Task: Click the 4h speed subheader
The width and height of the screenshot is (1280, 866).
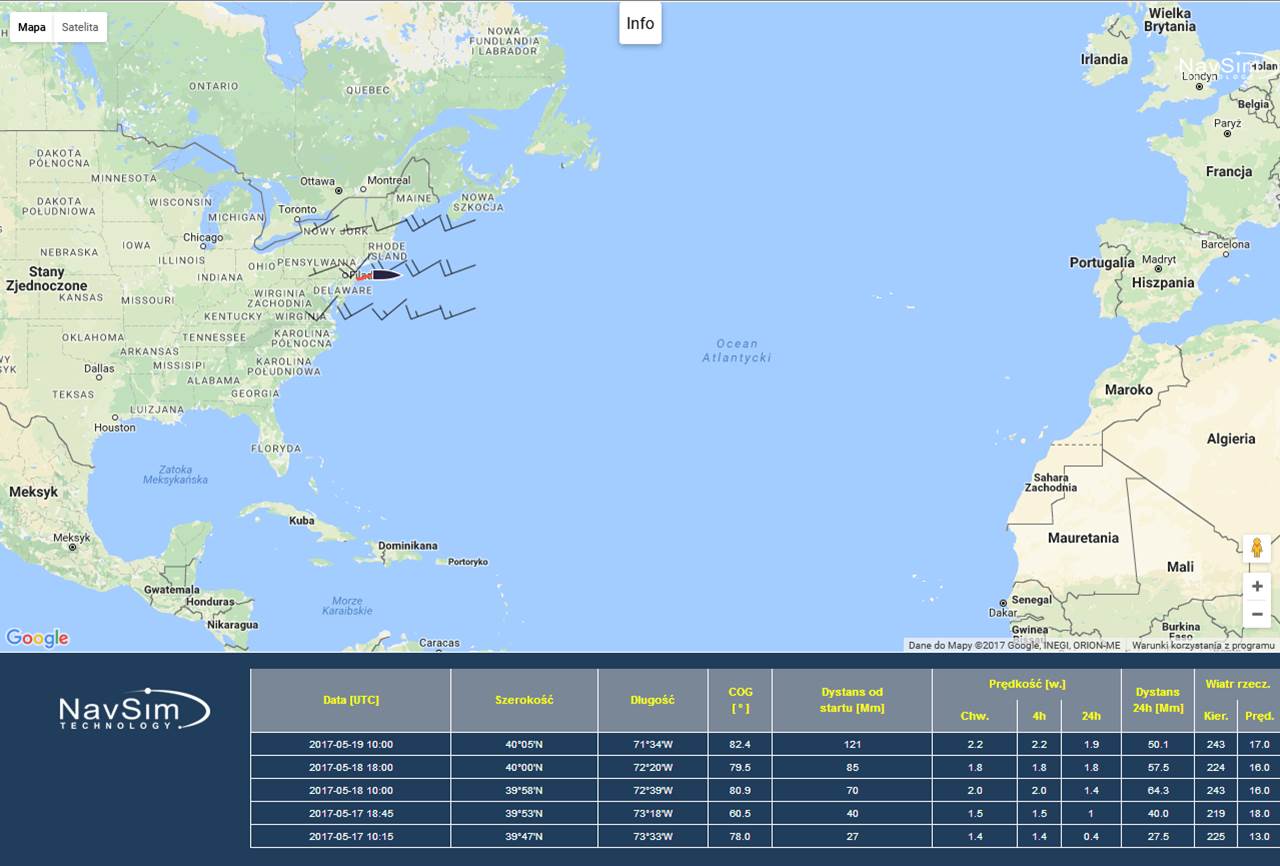Action: point(1039,715)
